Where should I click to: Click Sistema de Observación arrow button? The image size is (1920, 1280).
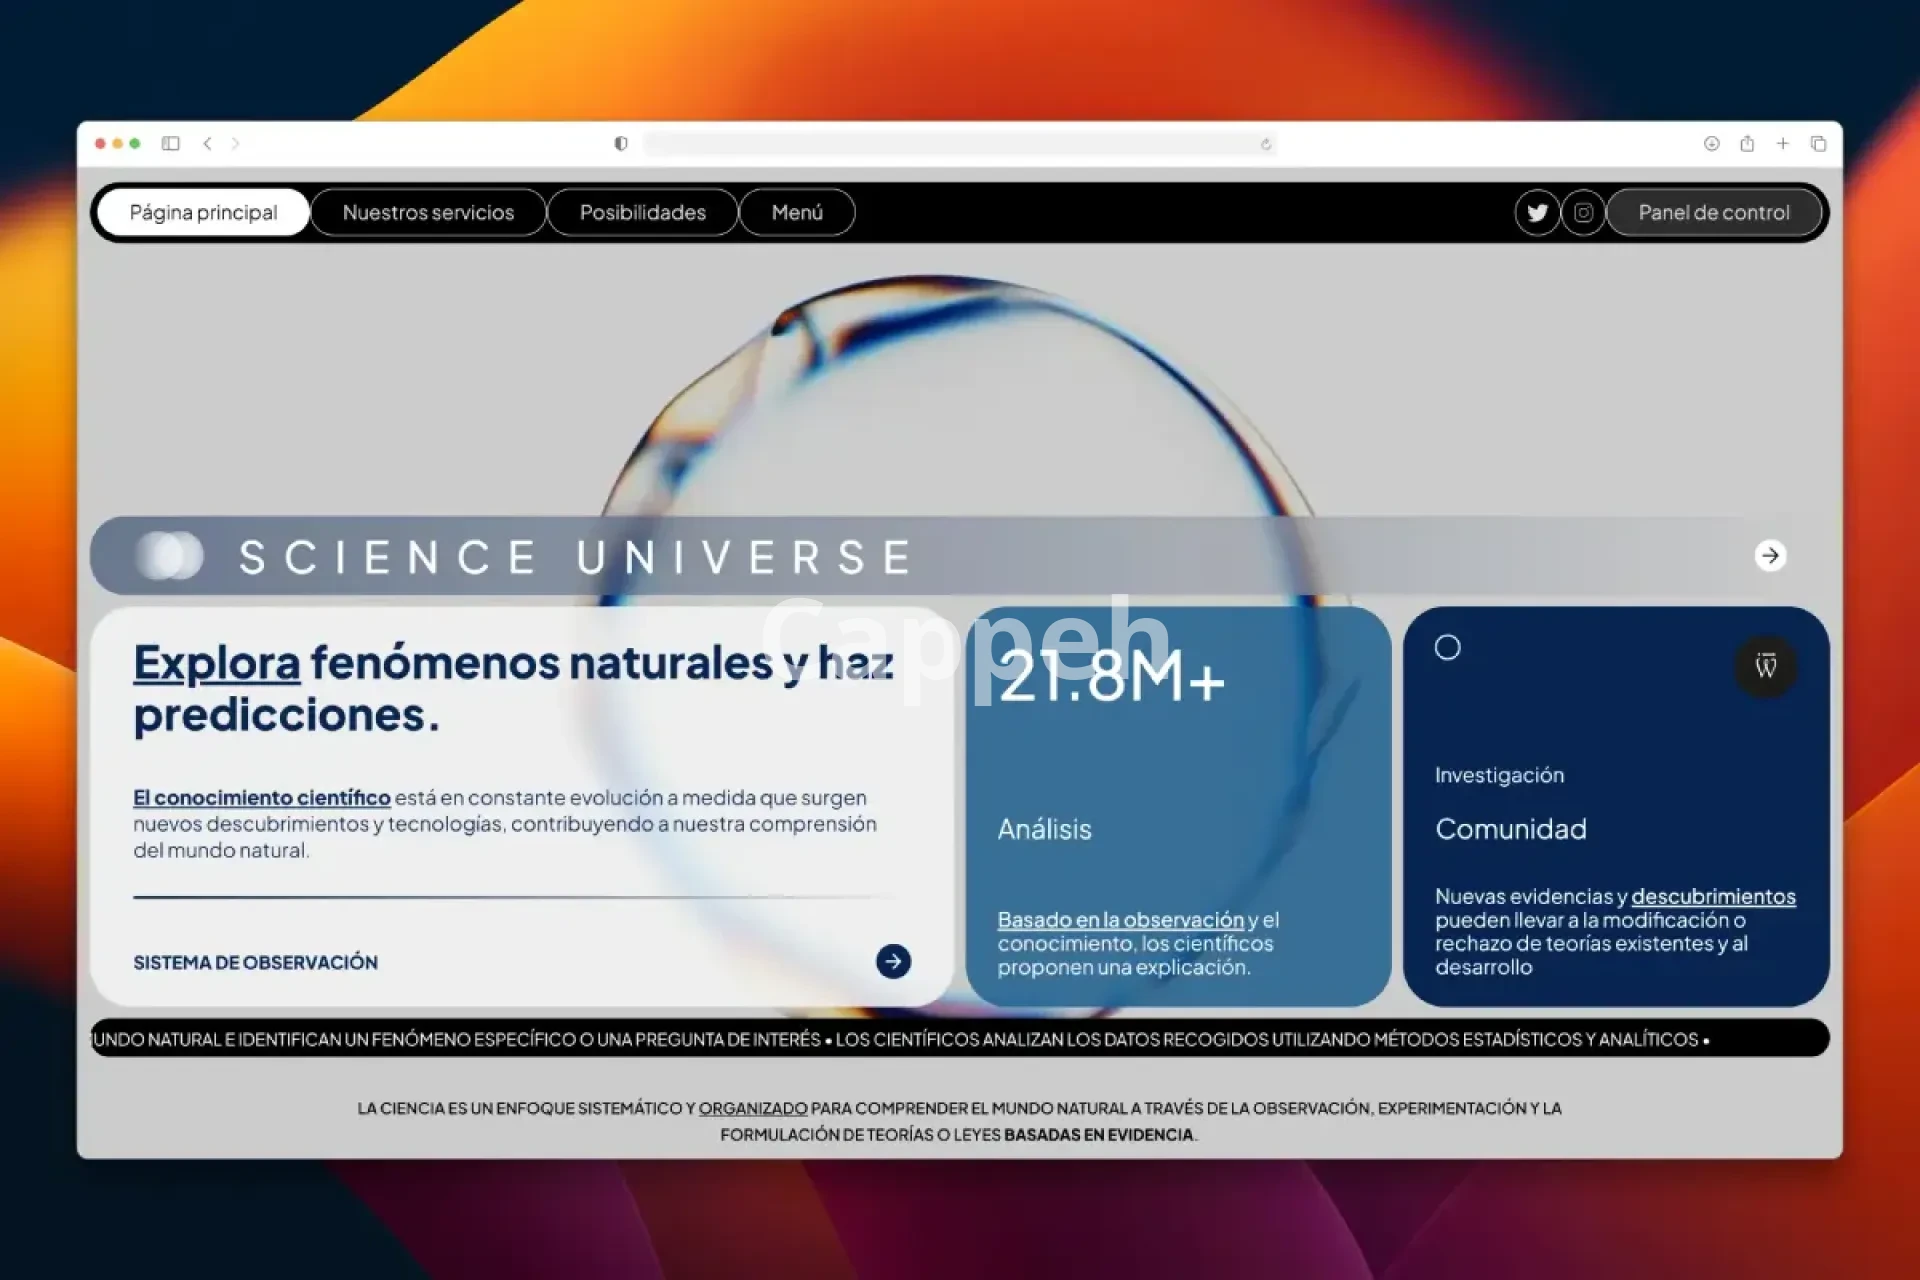pos(893,961)
